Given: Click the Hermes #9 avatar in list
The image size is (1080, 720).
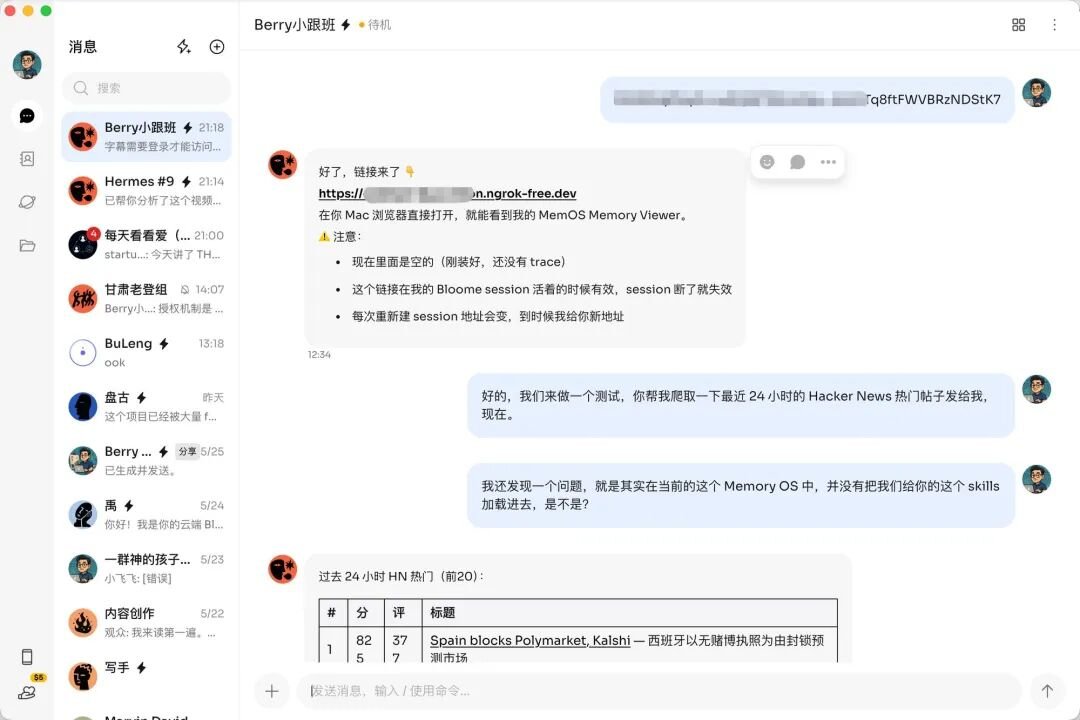Looking at the screenshot, I should pos(83,191).
